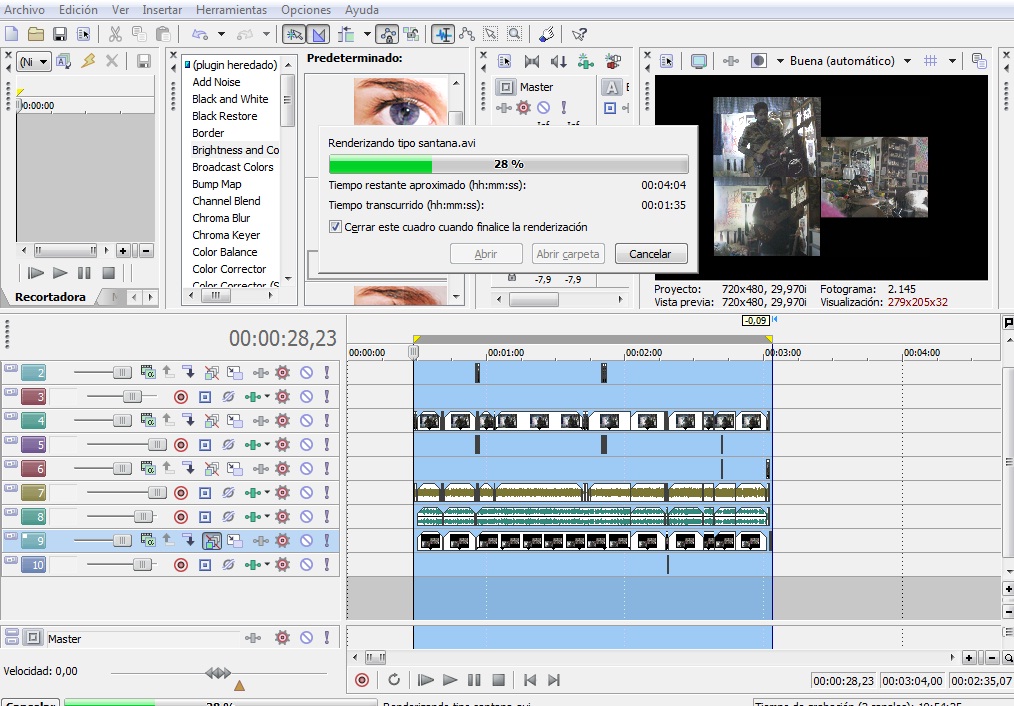Open the Herramientas menu

coord(231,10)
